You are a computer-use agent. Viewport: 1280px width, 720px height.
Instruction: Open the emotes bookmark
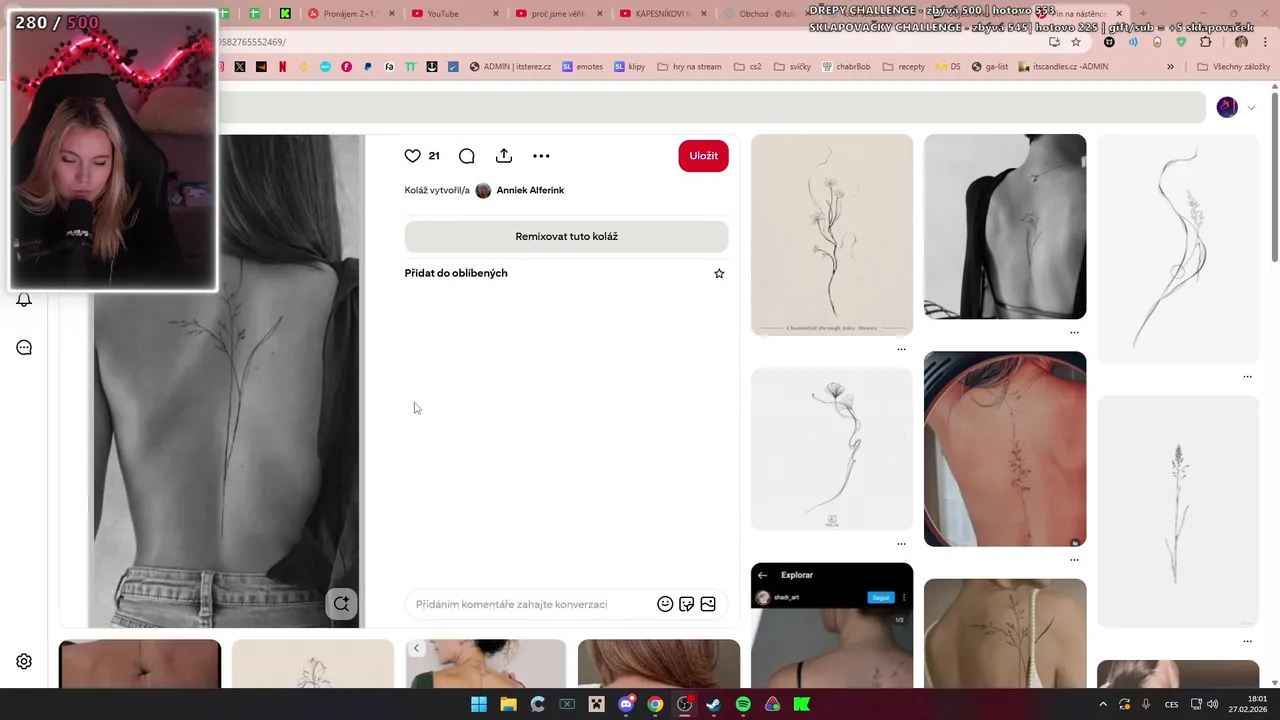click(x=582, y=67)
